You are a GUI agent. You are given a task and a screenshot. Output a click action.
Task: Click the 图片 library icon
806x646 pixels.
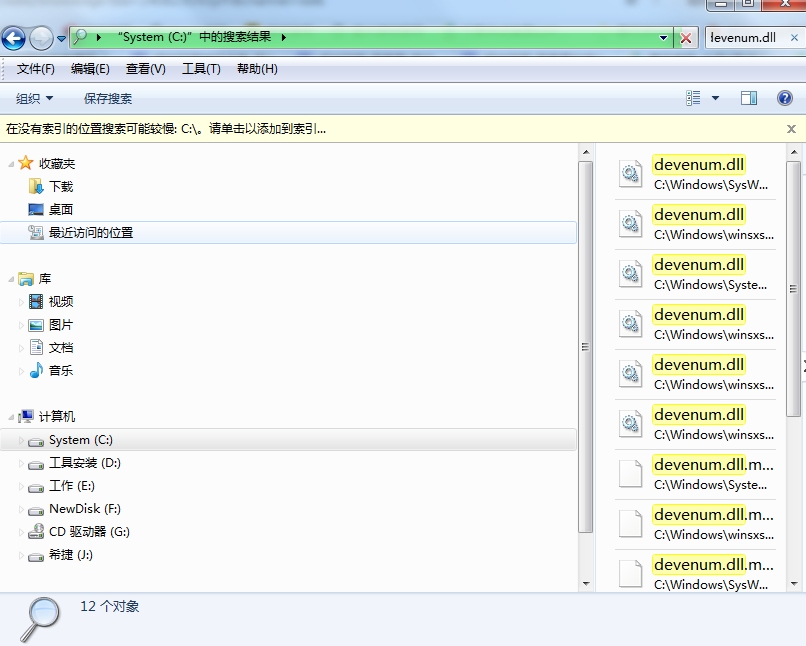[x=36, y=325]
